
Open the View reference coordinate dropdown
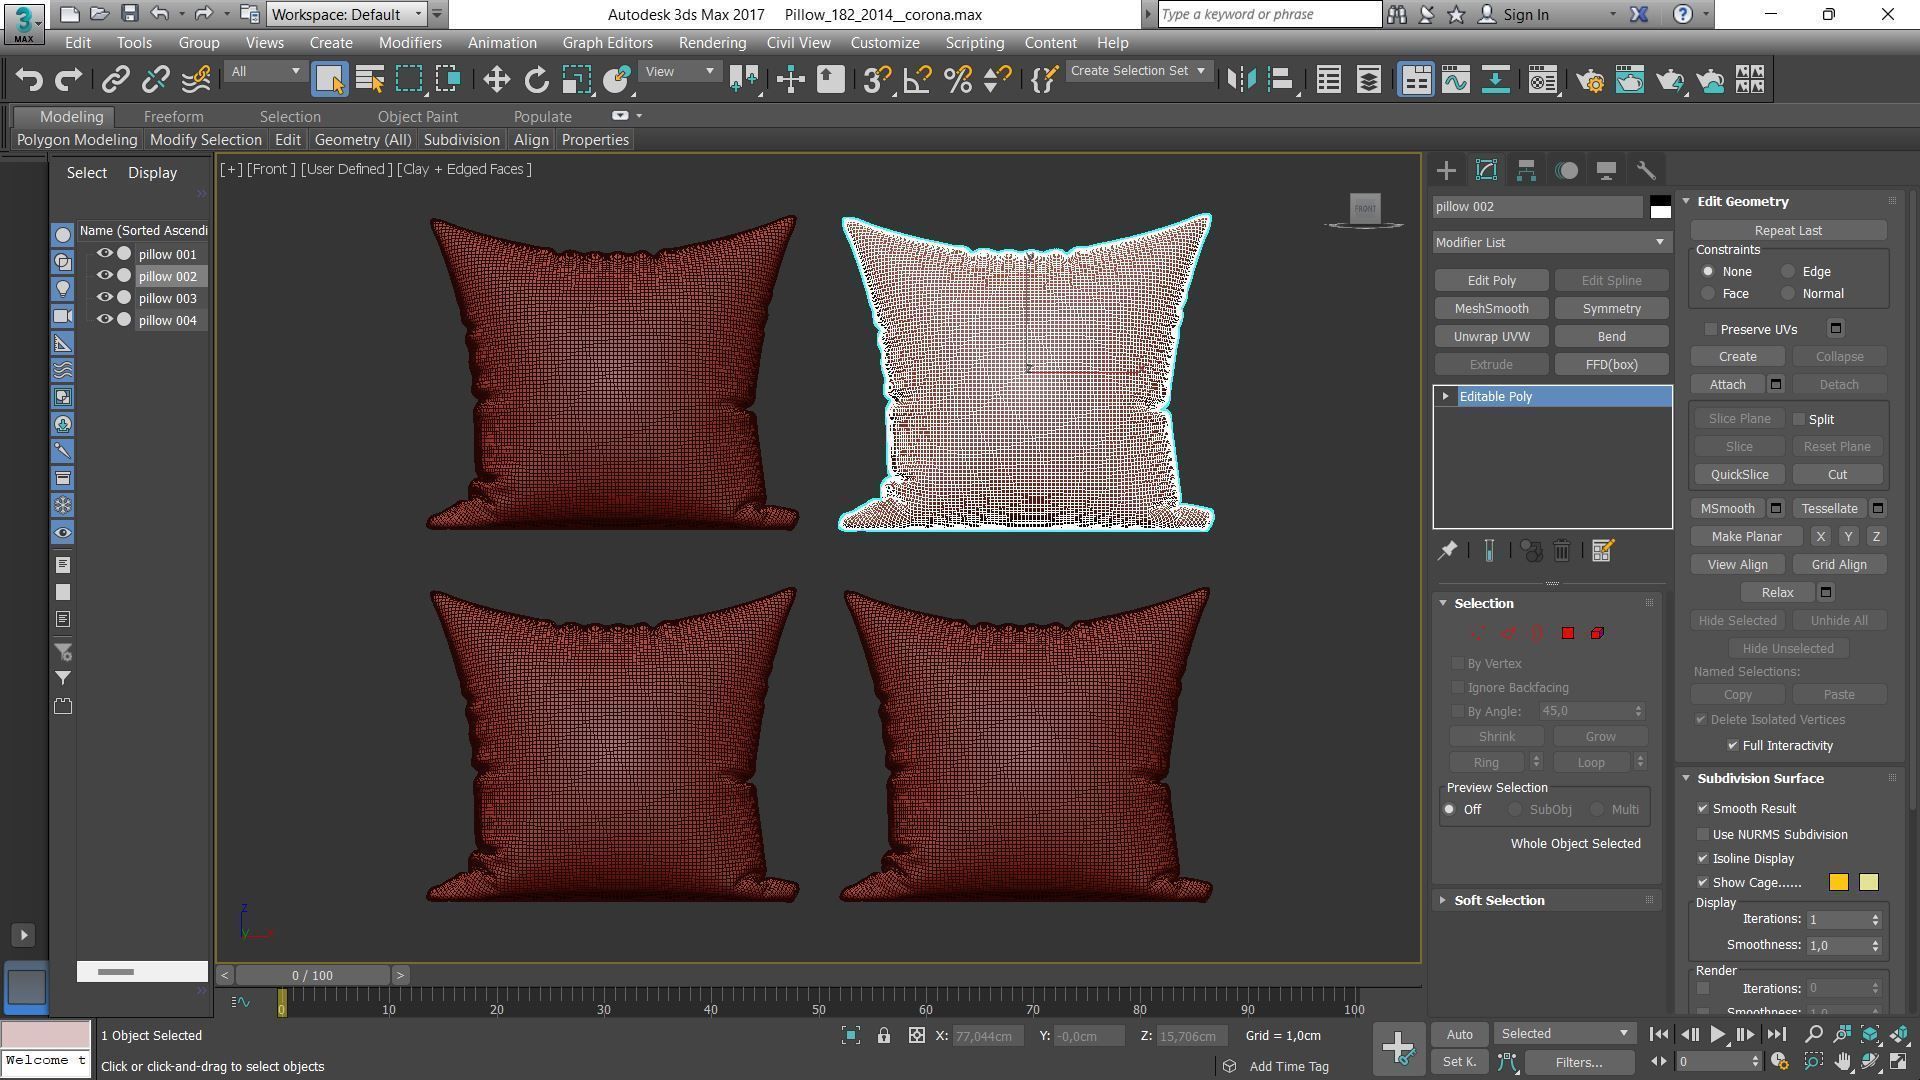[680, 71]
